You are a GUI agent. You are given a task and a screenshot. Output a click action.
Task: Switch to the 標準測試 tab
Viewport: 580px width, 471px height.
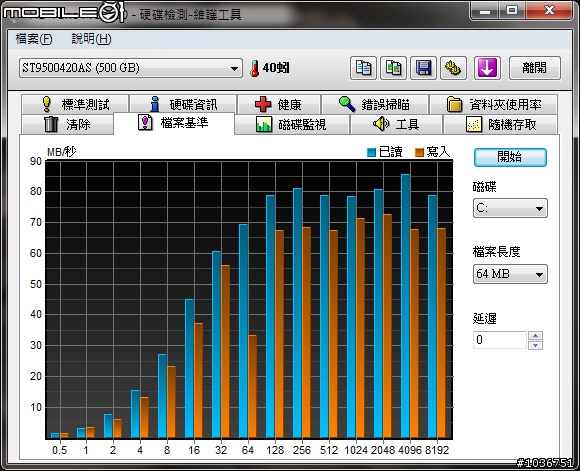(75, 105)
